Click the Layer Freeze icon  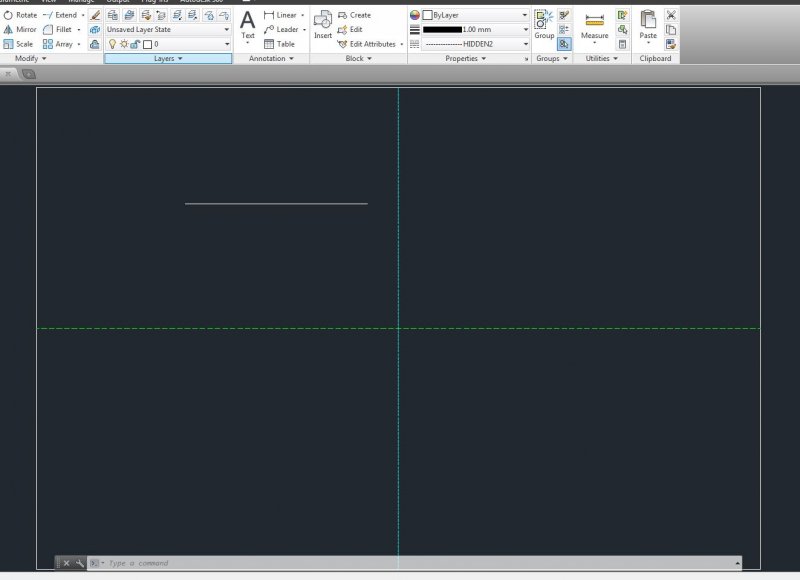tap(209, 15)
